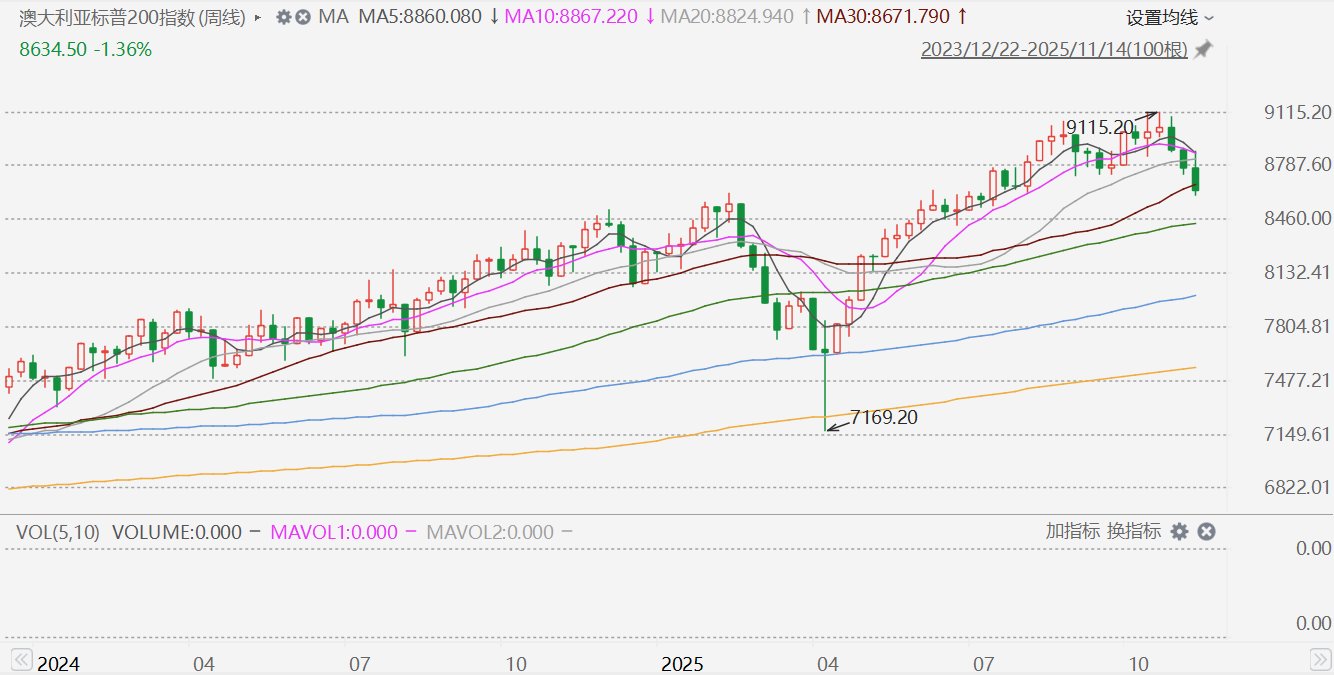Expand the 设置均线 dropdown
The height and width of the screenshot is (675, 1334).
(x=1170, y=17)
